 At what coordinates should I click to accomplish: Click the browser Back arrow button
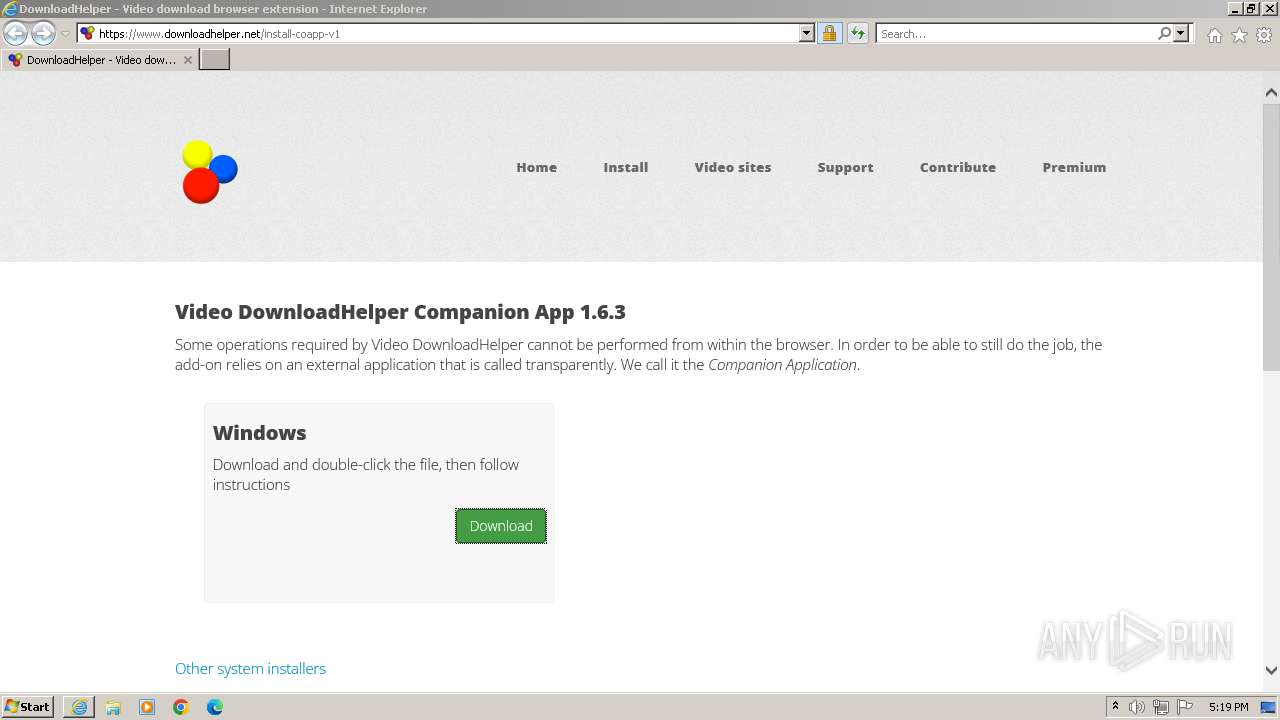click(x=16, y=34)
